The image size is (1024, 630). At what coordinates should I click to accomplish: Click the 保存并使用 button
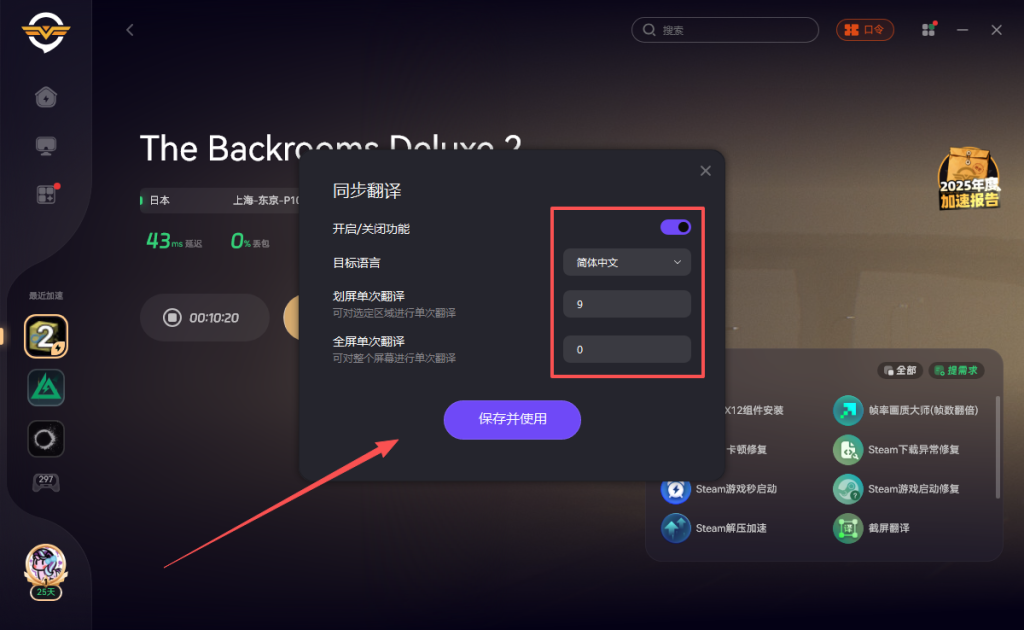pyautogui.click(x=512, y=419)
